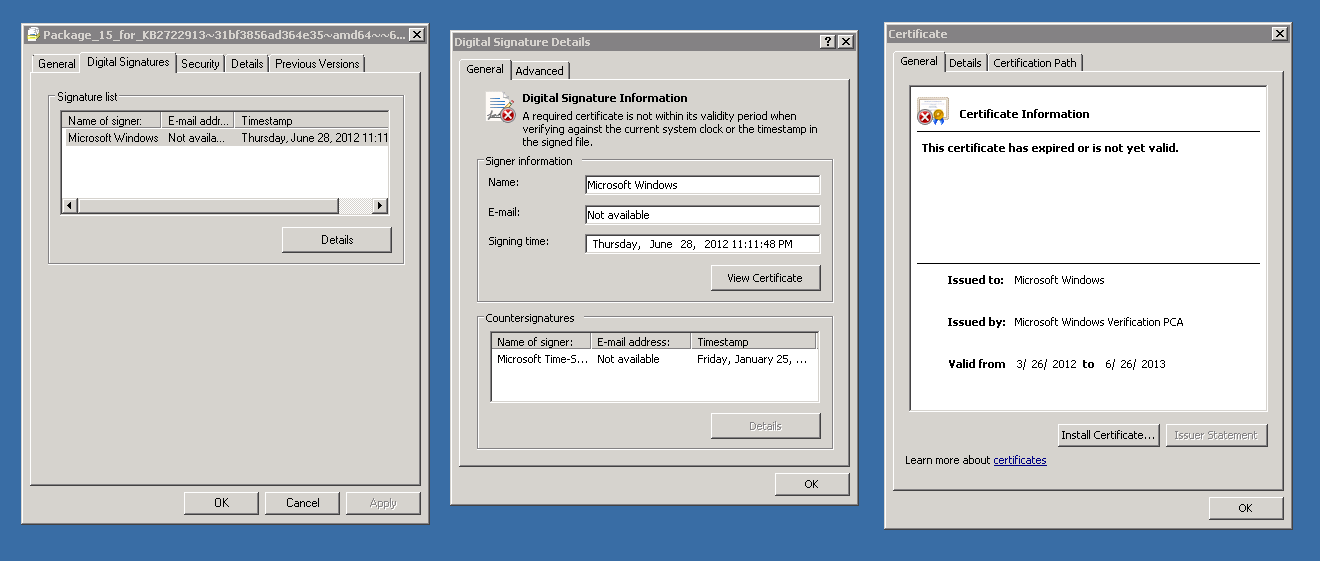Sort by Name of signer column in Signature list

(112, 121)
